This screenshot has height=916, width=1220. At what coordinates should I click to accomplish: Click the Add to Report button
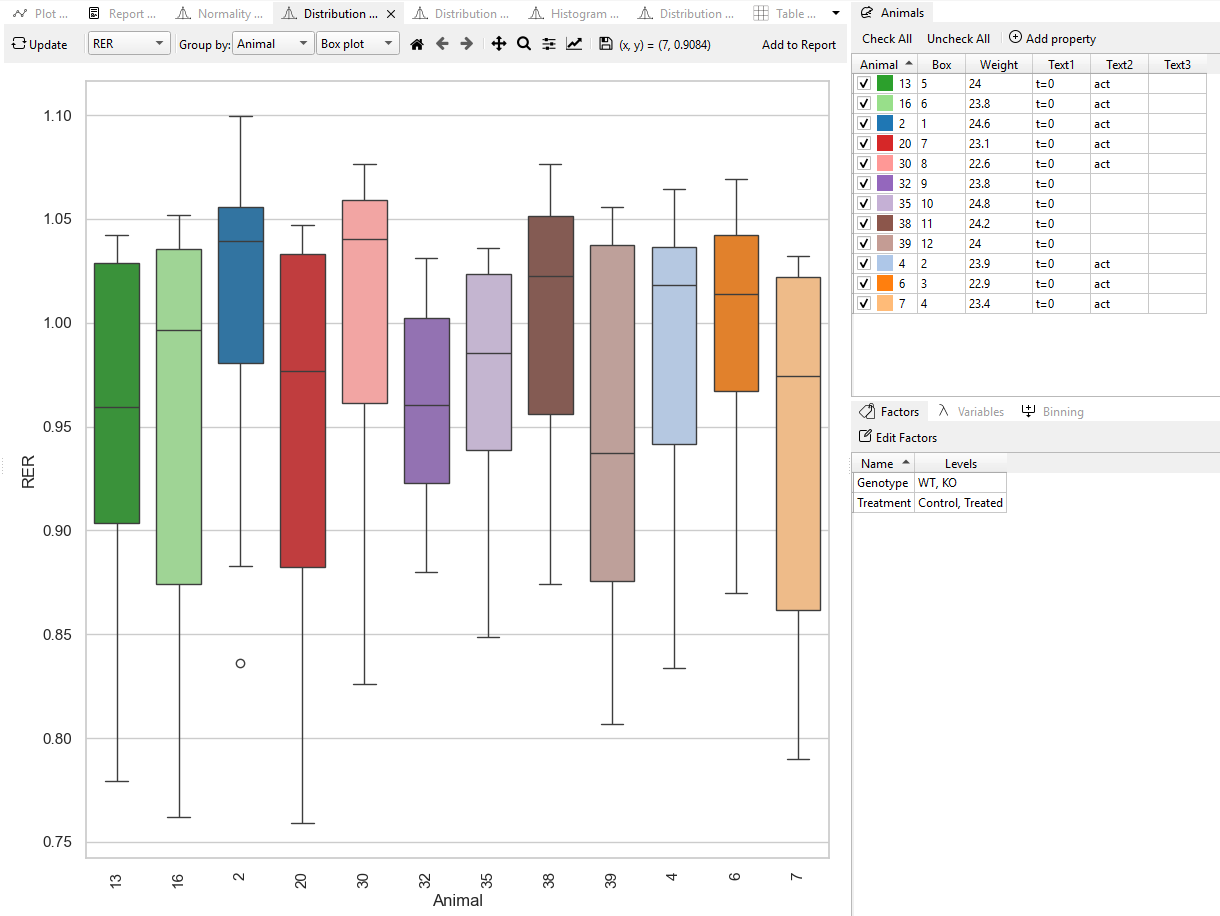[798, 44]
